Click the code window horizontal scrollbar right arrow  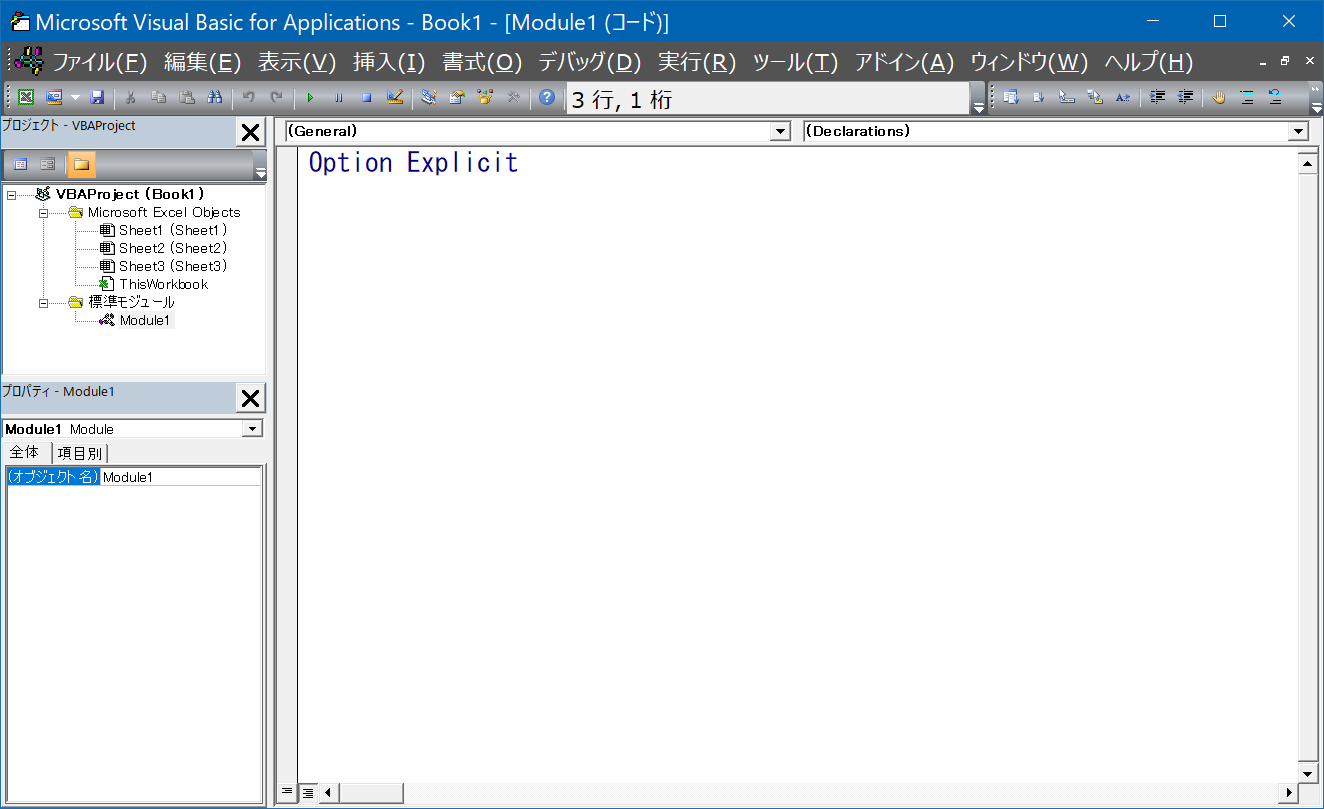pyautogui.click(x=1289, y=793)
